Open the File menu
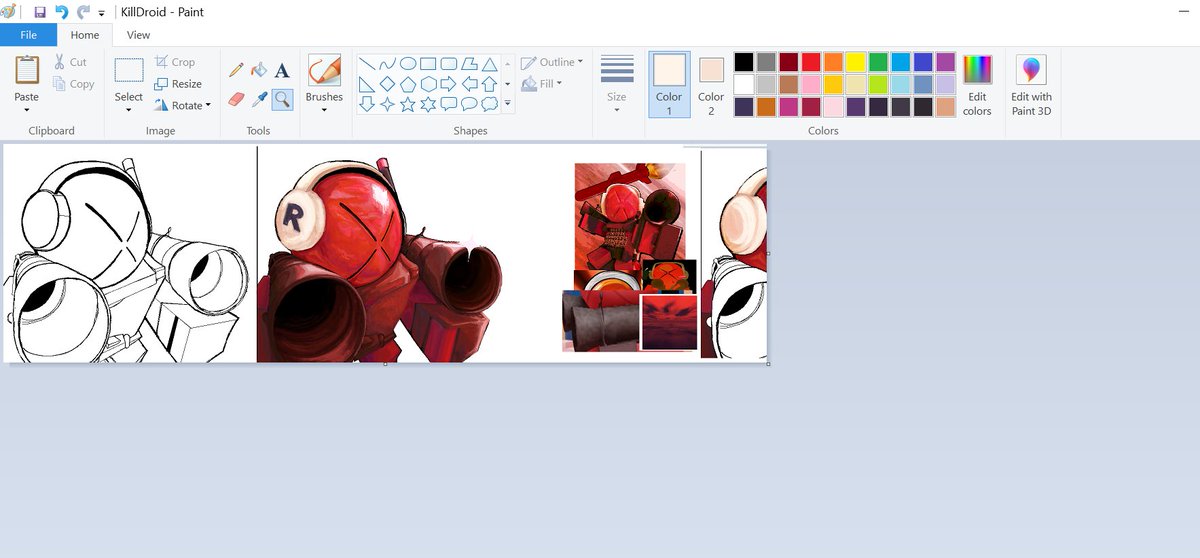This screenshot has height=558, width=1200. pos(28,35)
